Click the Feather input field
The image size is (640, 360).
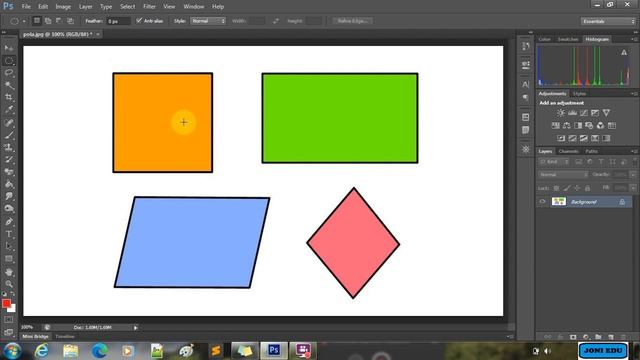[118, 21]
